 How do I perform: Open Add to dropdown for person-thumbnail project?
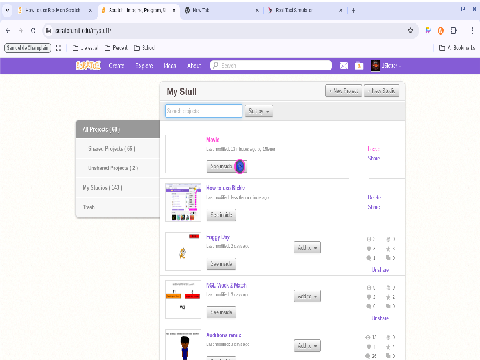point(307,346)
